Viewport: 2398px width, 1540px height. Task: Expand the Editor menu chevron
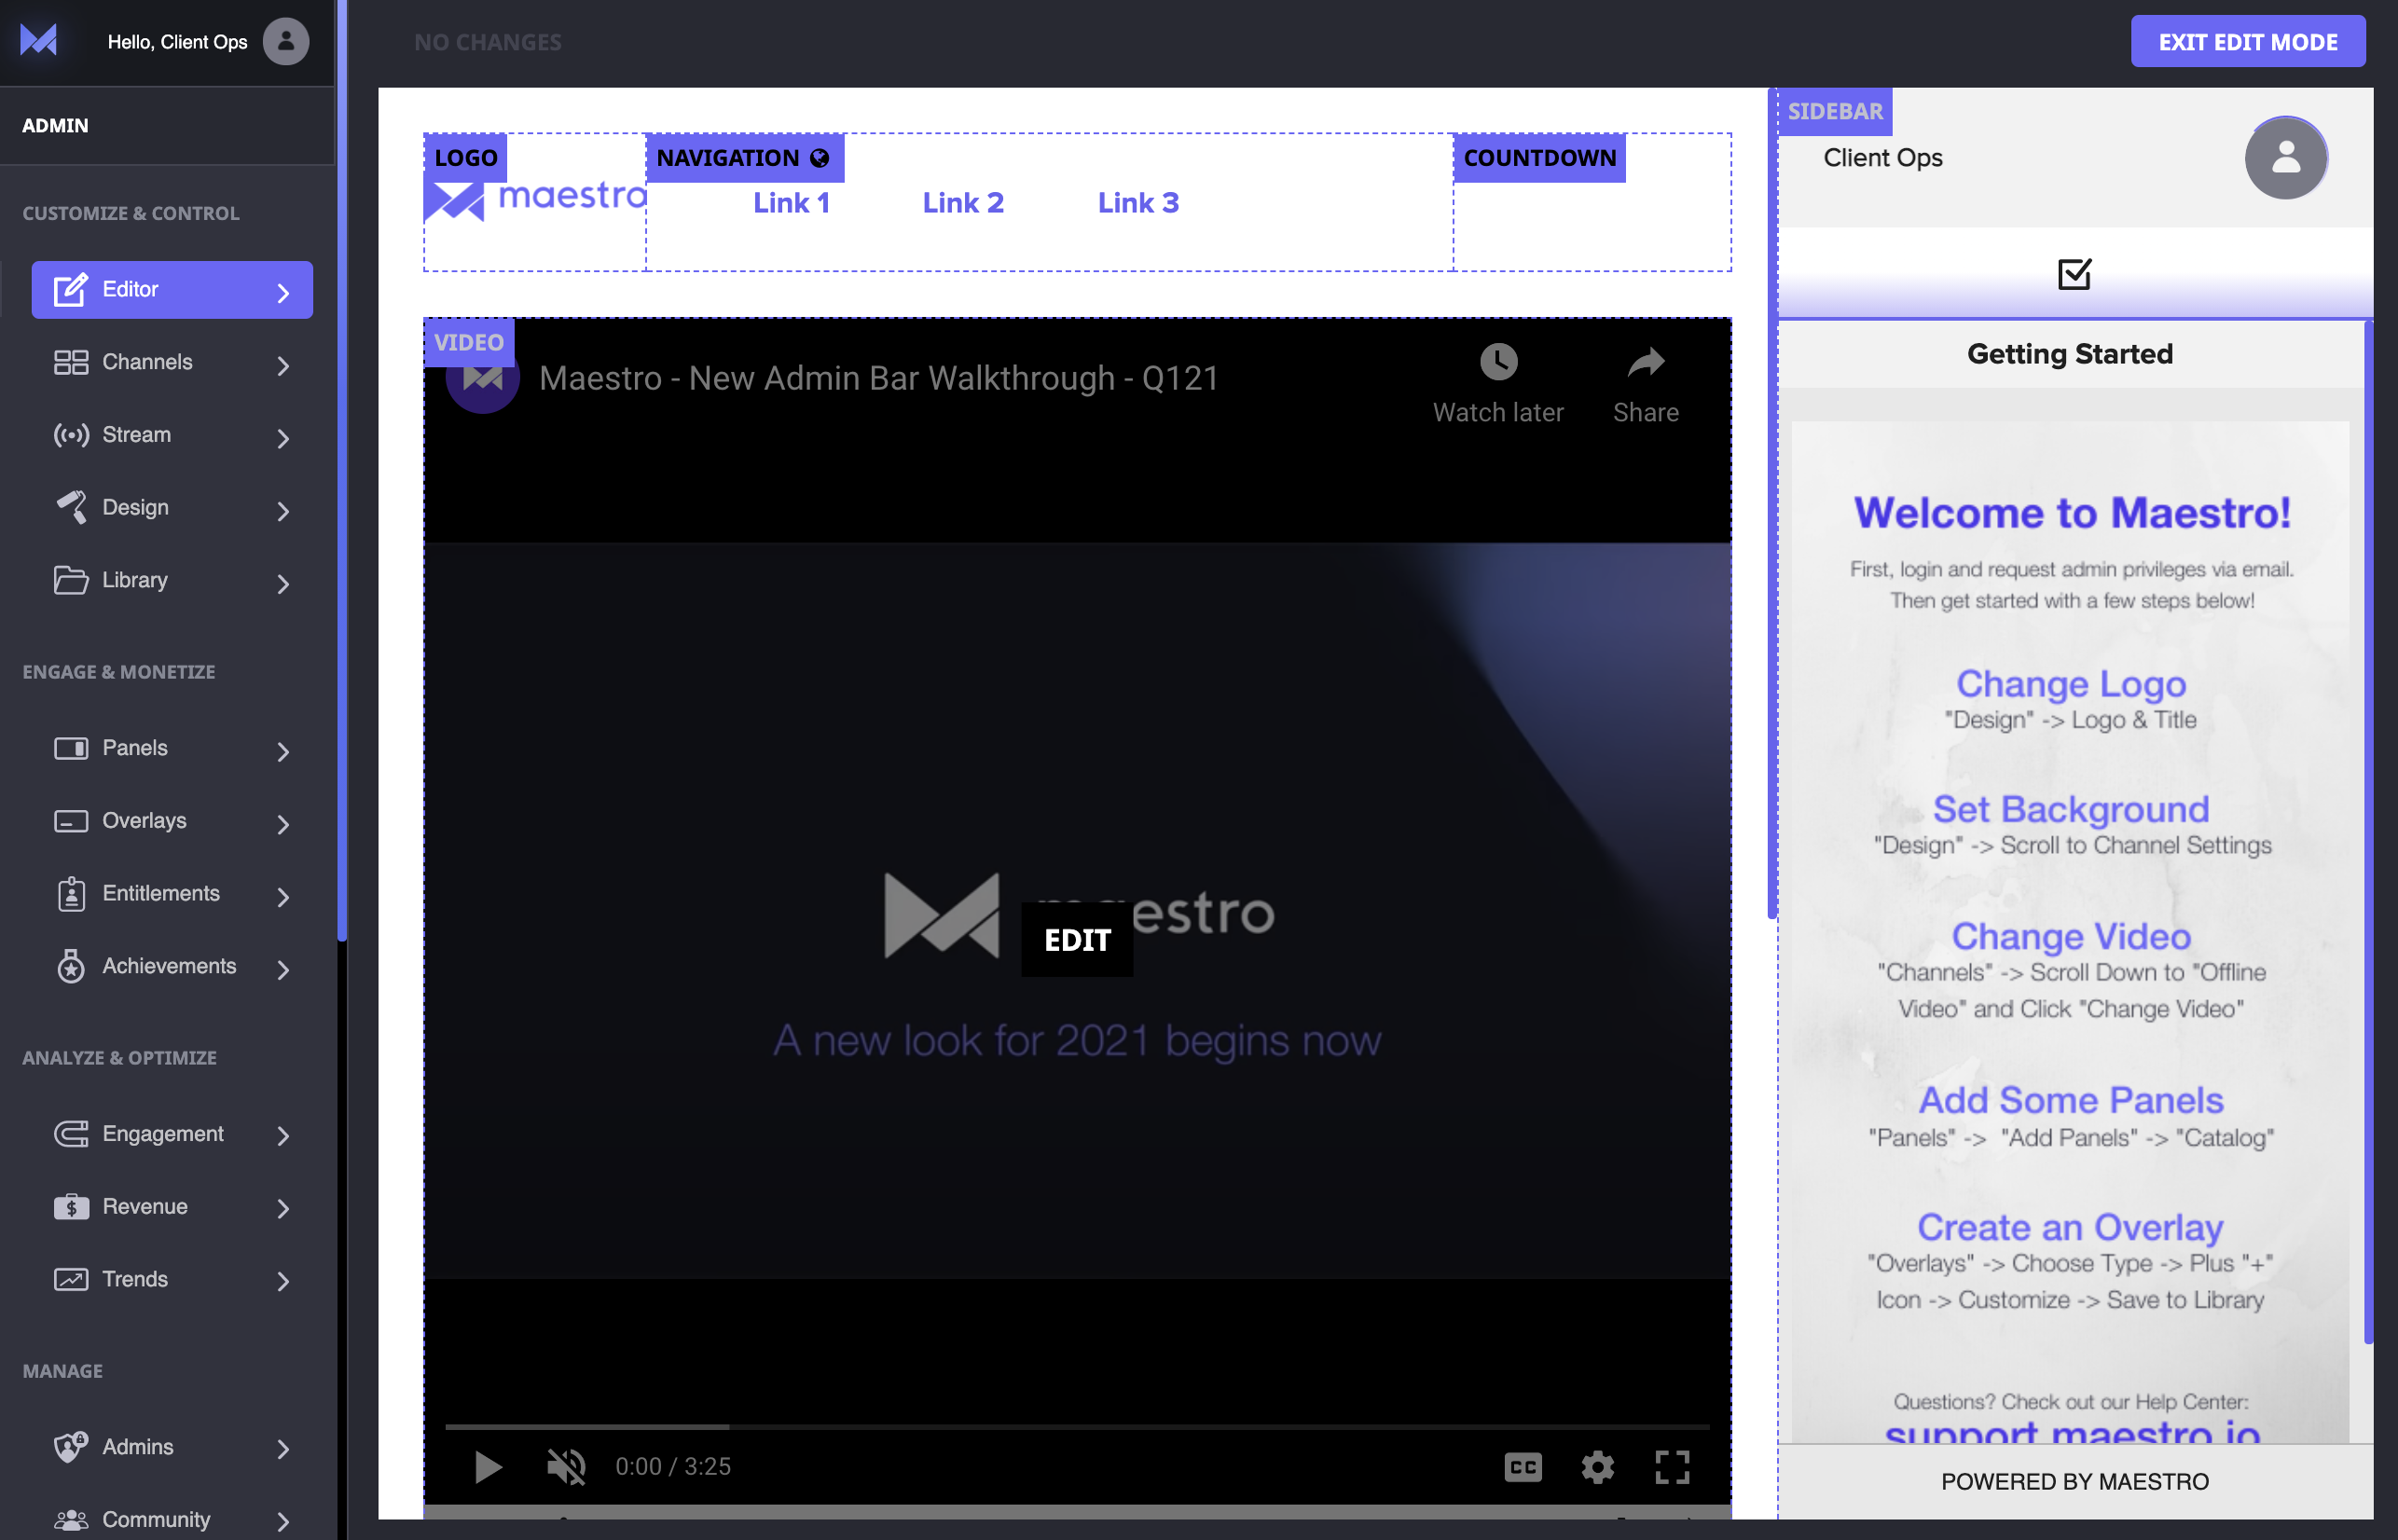click(283, 293)
